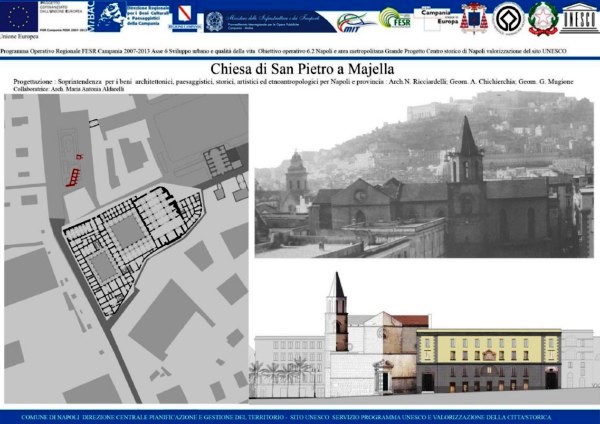600x424 pixels.
Task: Click the Ministero delle Infrastrutture banner
Action: tap(269, 21)
